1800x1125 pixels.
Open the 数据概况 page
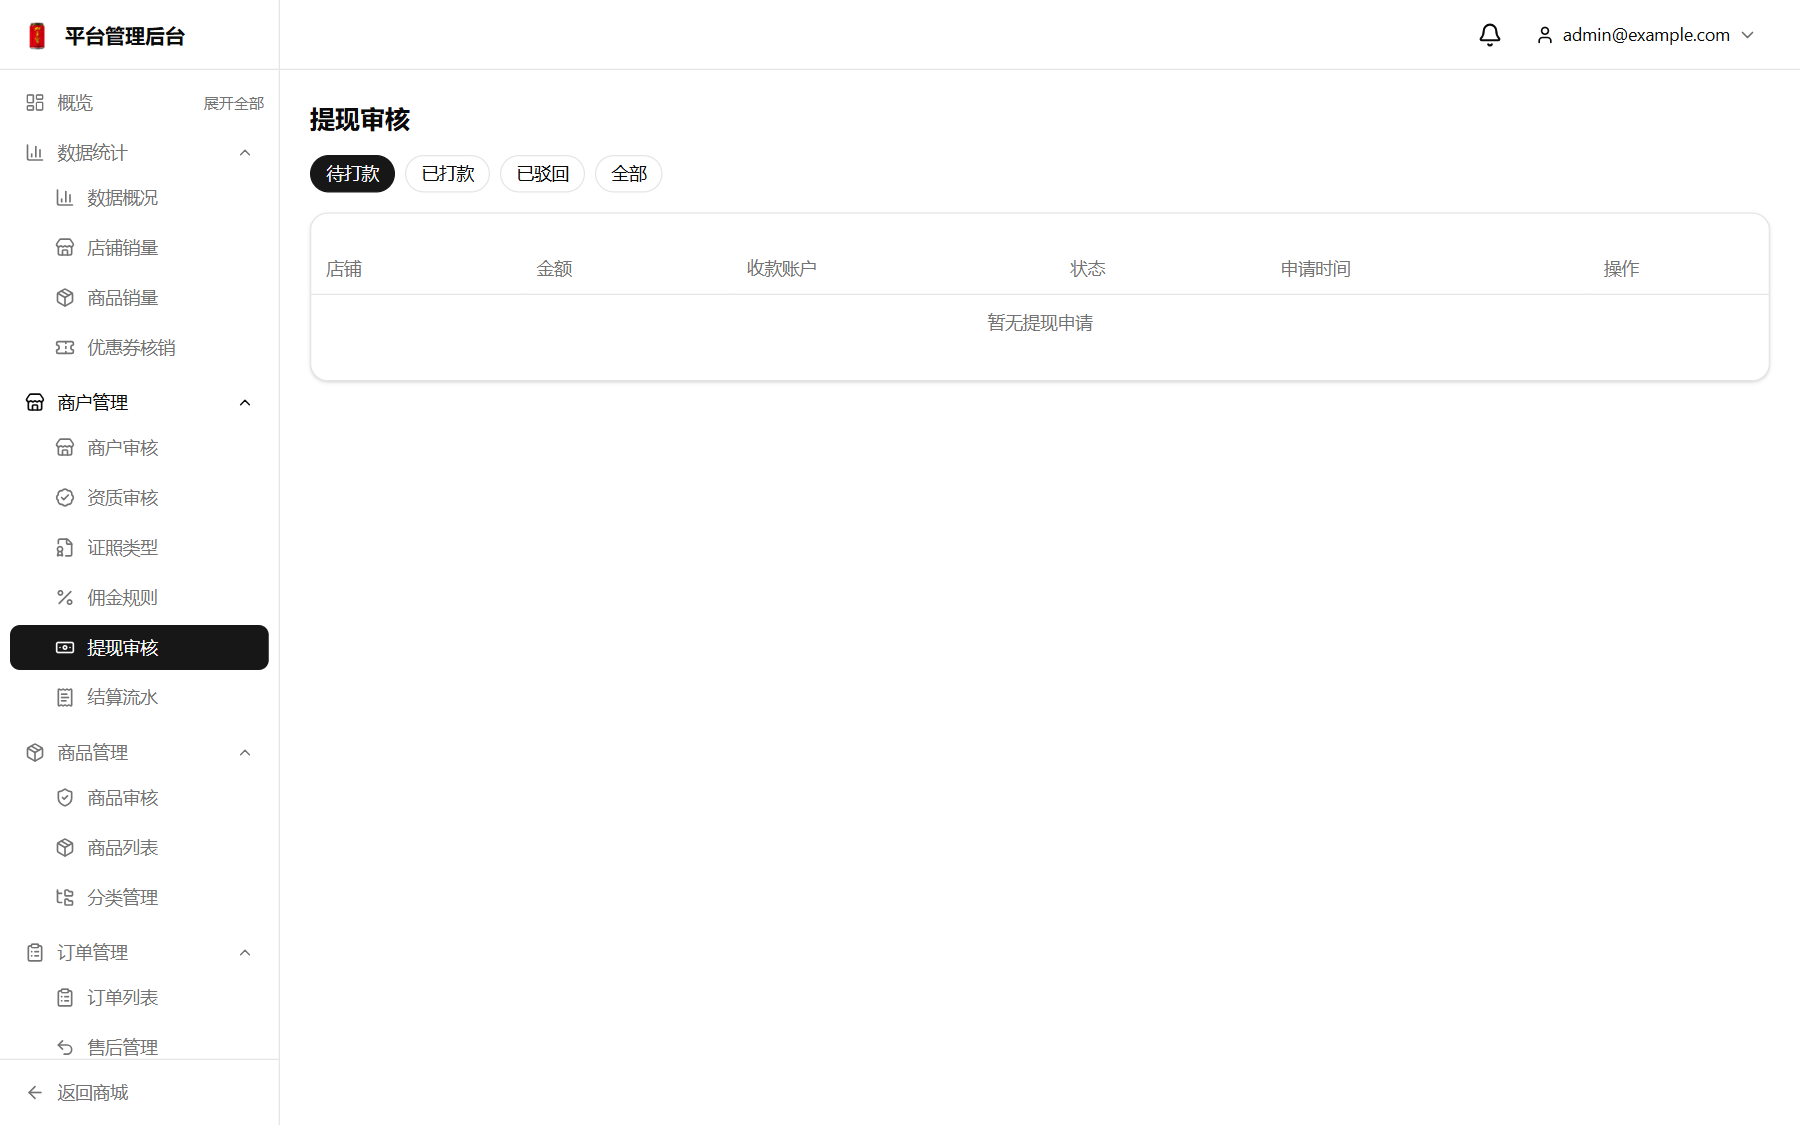pos(139,198)
